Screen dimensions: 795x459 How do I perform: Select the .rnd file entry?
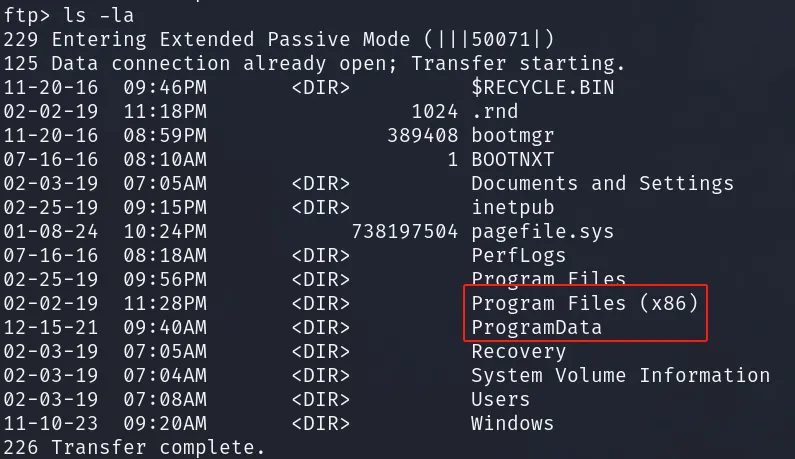495,112
